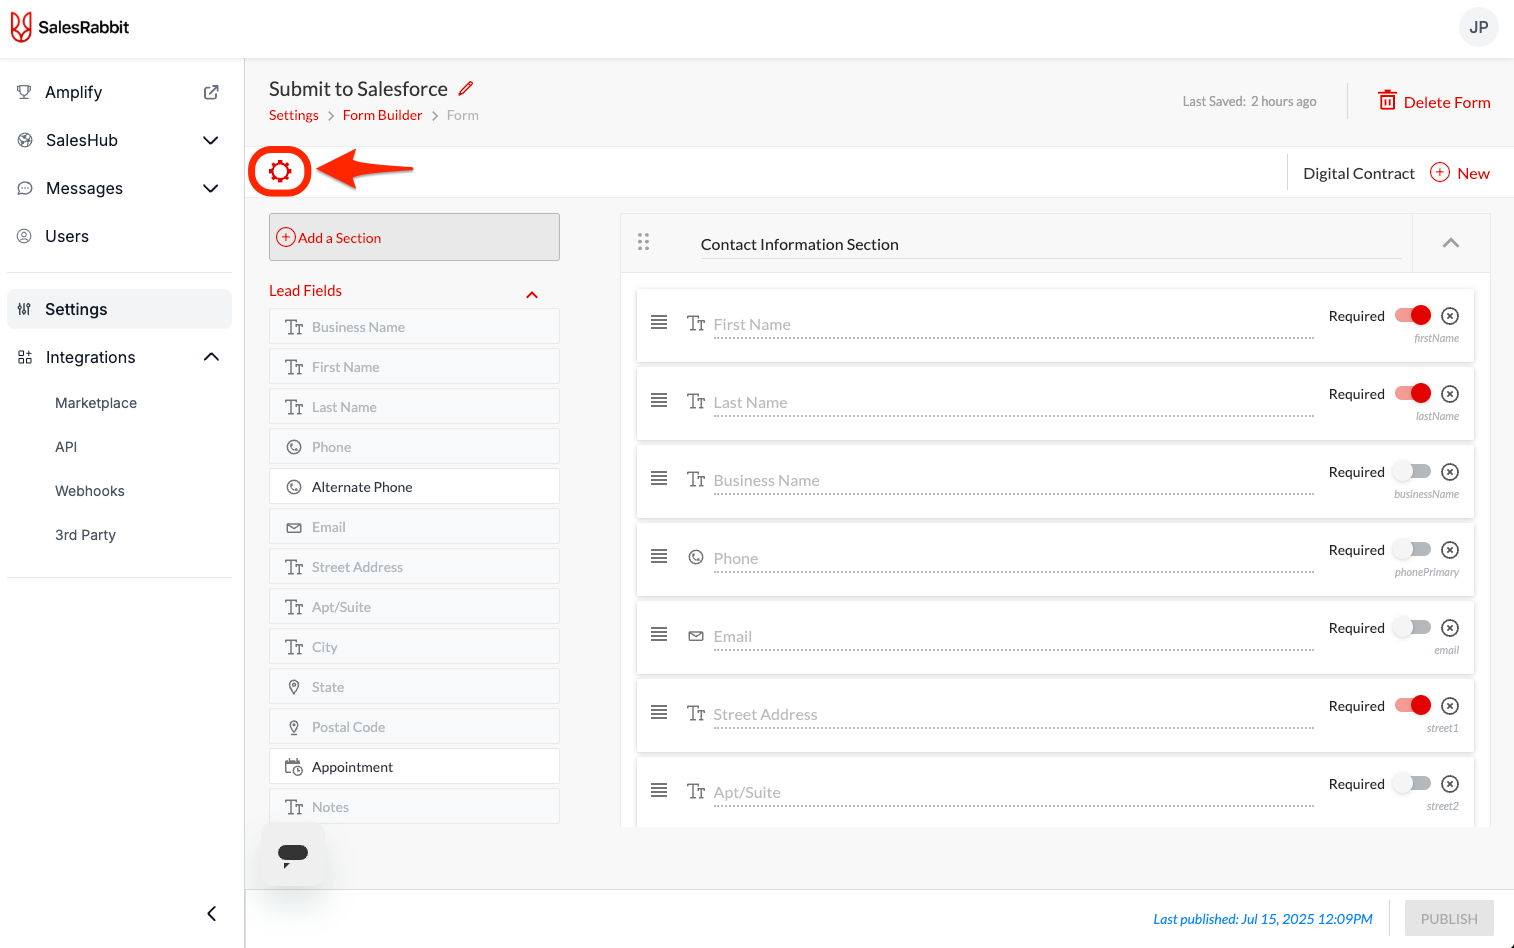Toggle Required for First Name off
The width and height of the screenshot is (1514, 948).
(1413, 315)
